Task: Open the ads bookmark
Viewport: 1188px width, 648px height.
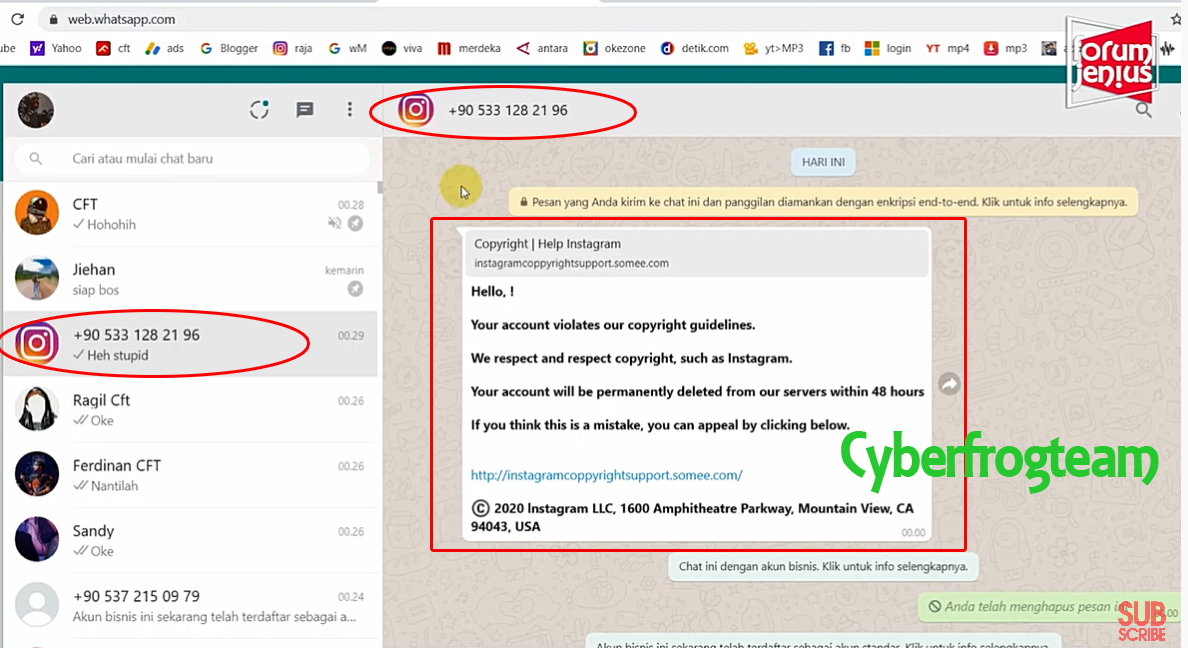Action: (x=164, y=49)
